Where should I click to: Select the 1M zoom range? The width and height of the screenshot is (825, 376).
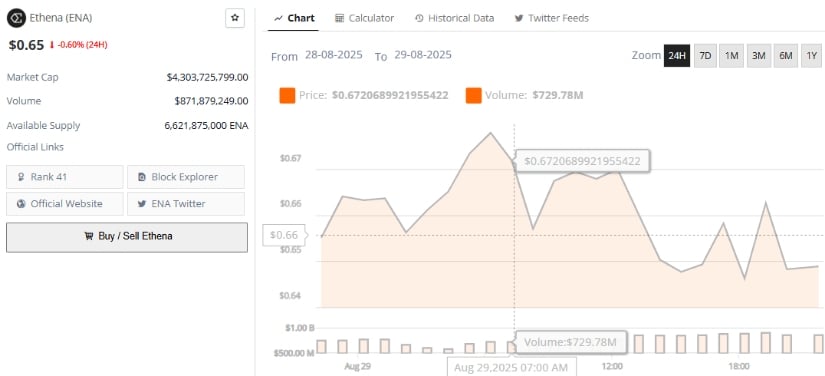click(x=731, y=56)
